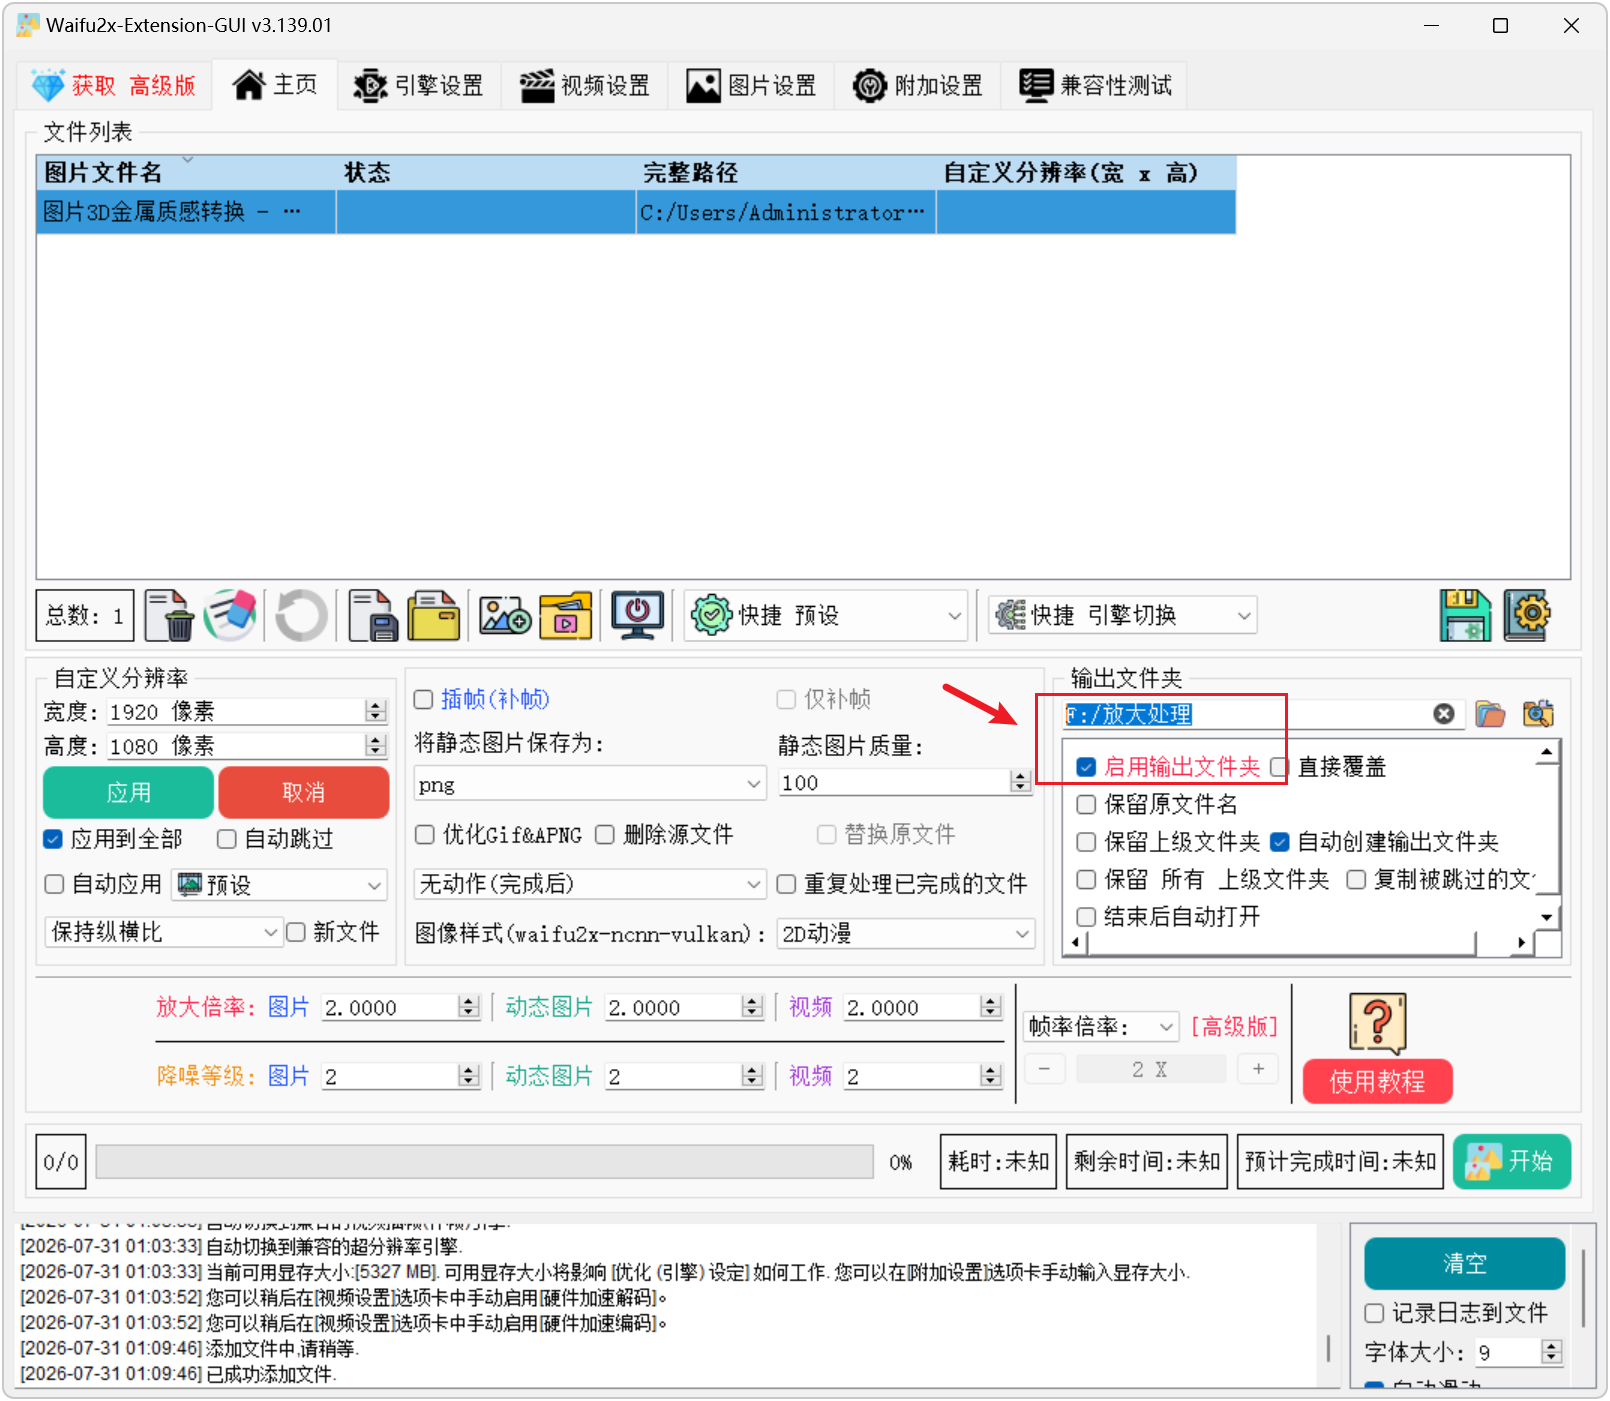Open the 2D动漫 image style dropdown

(906, 934)
